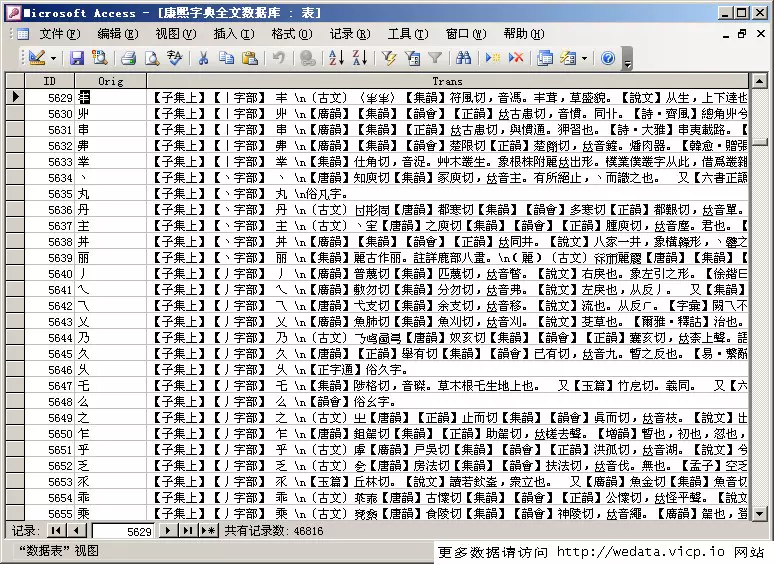Image resolution: width=774 pixels, height=564 pixels.
Task: Open the 帮助 menu
Action: pos(524,34)
